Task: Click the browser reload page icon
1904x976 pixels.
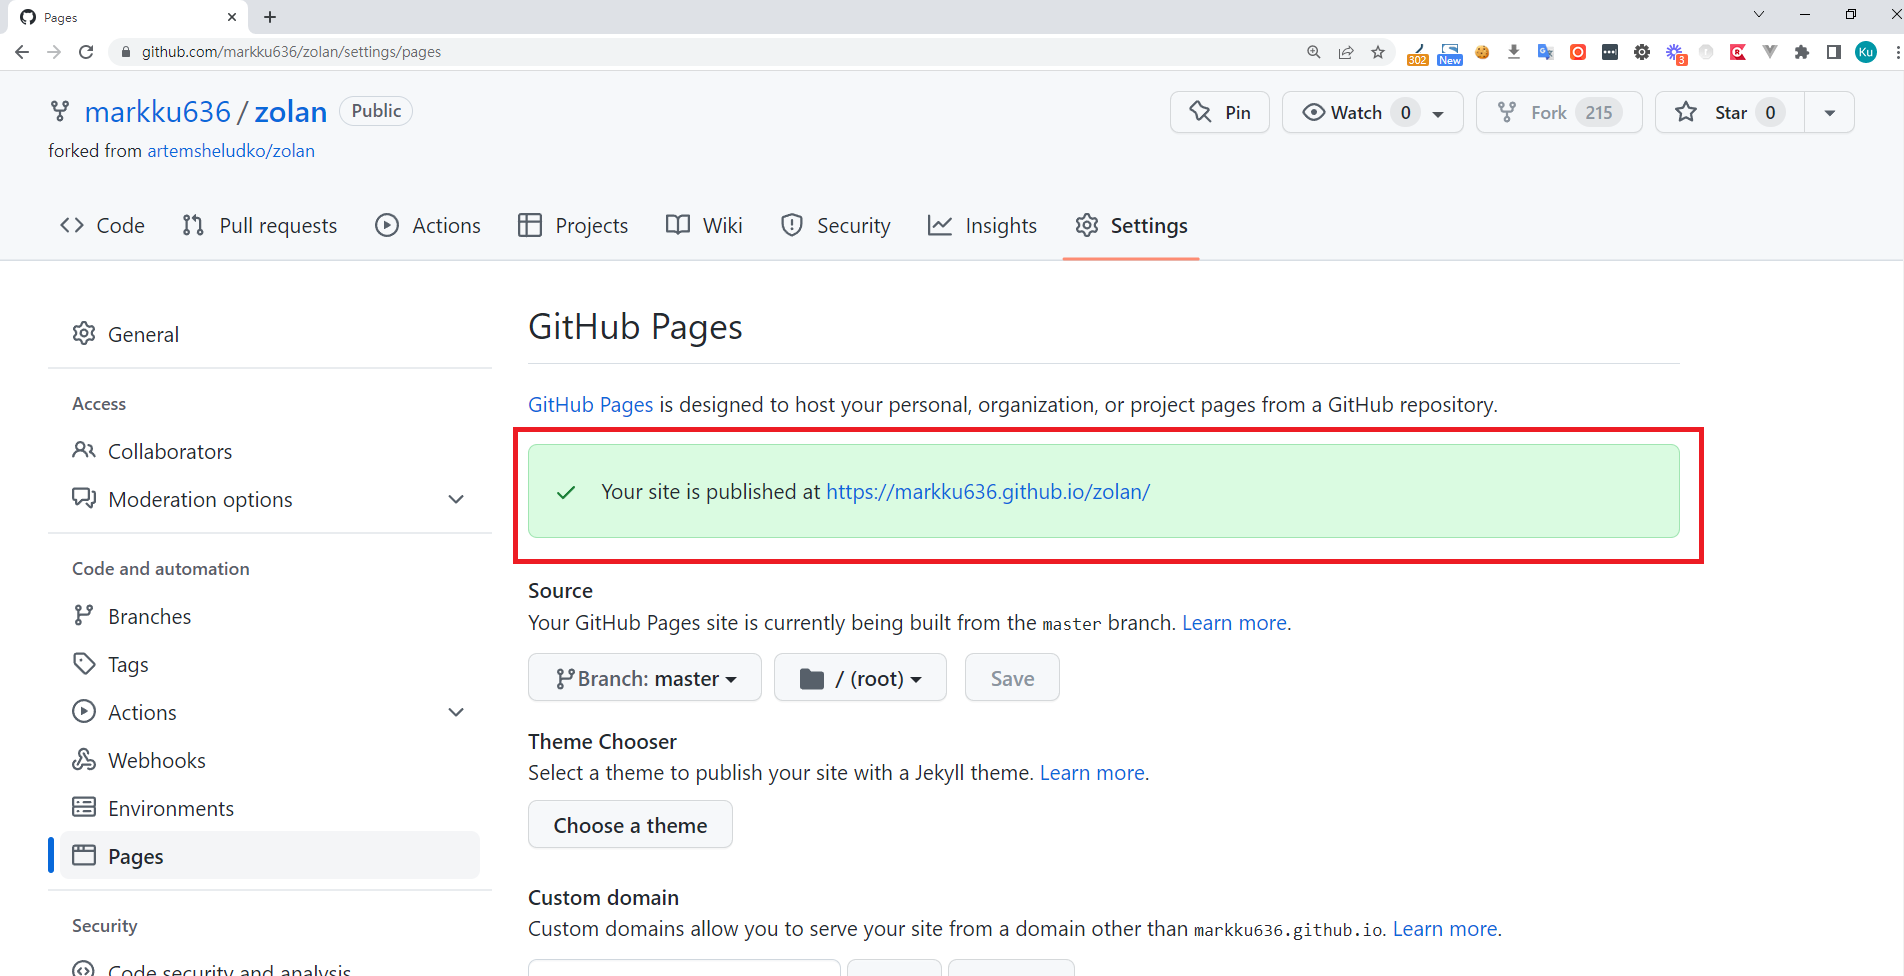Action: 86,52
